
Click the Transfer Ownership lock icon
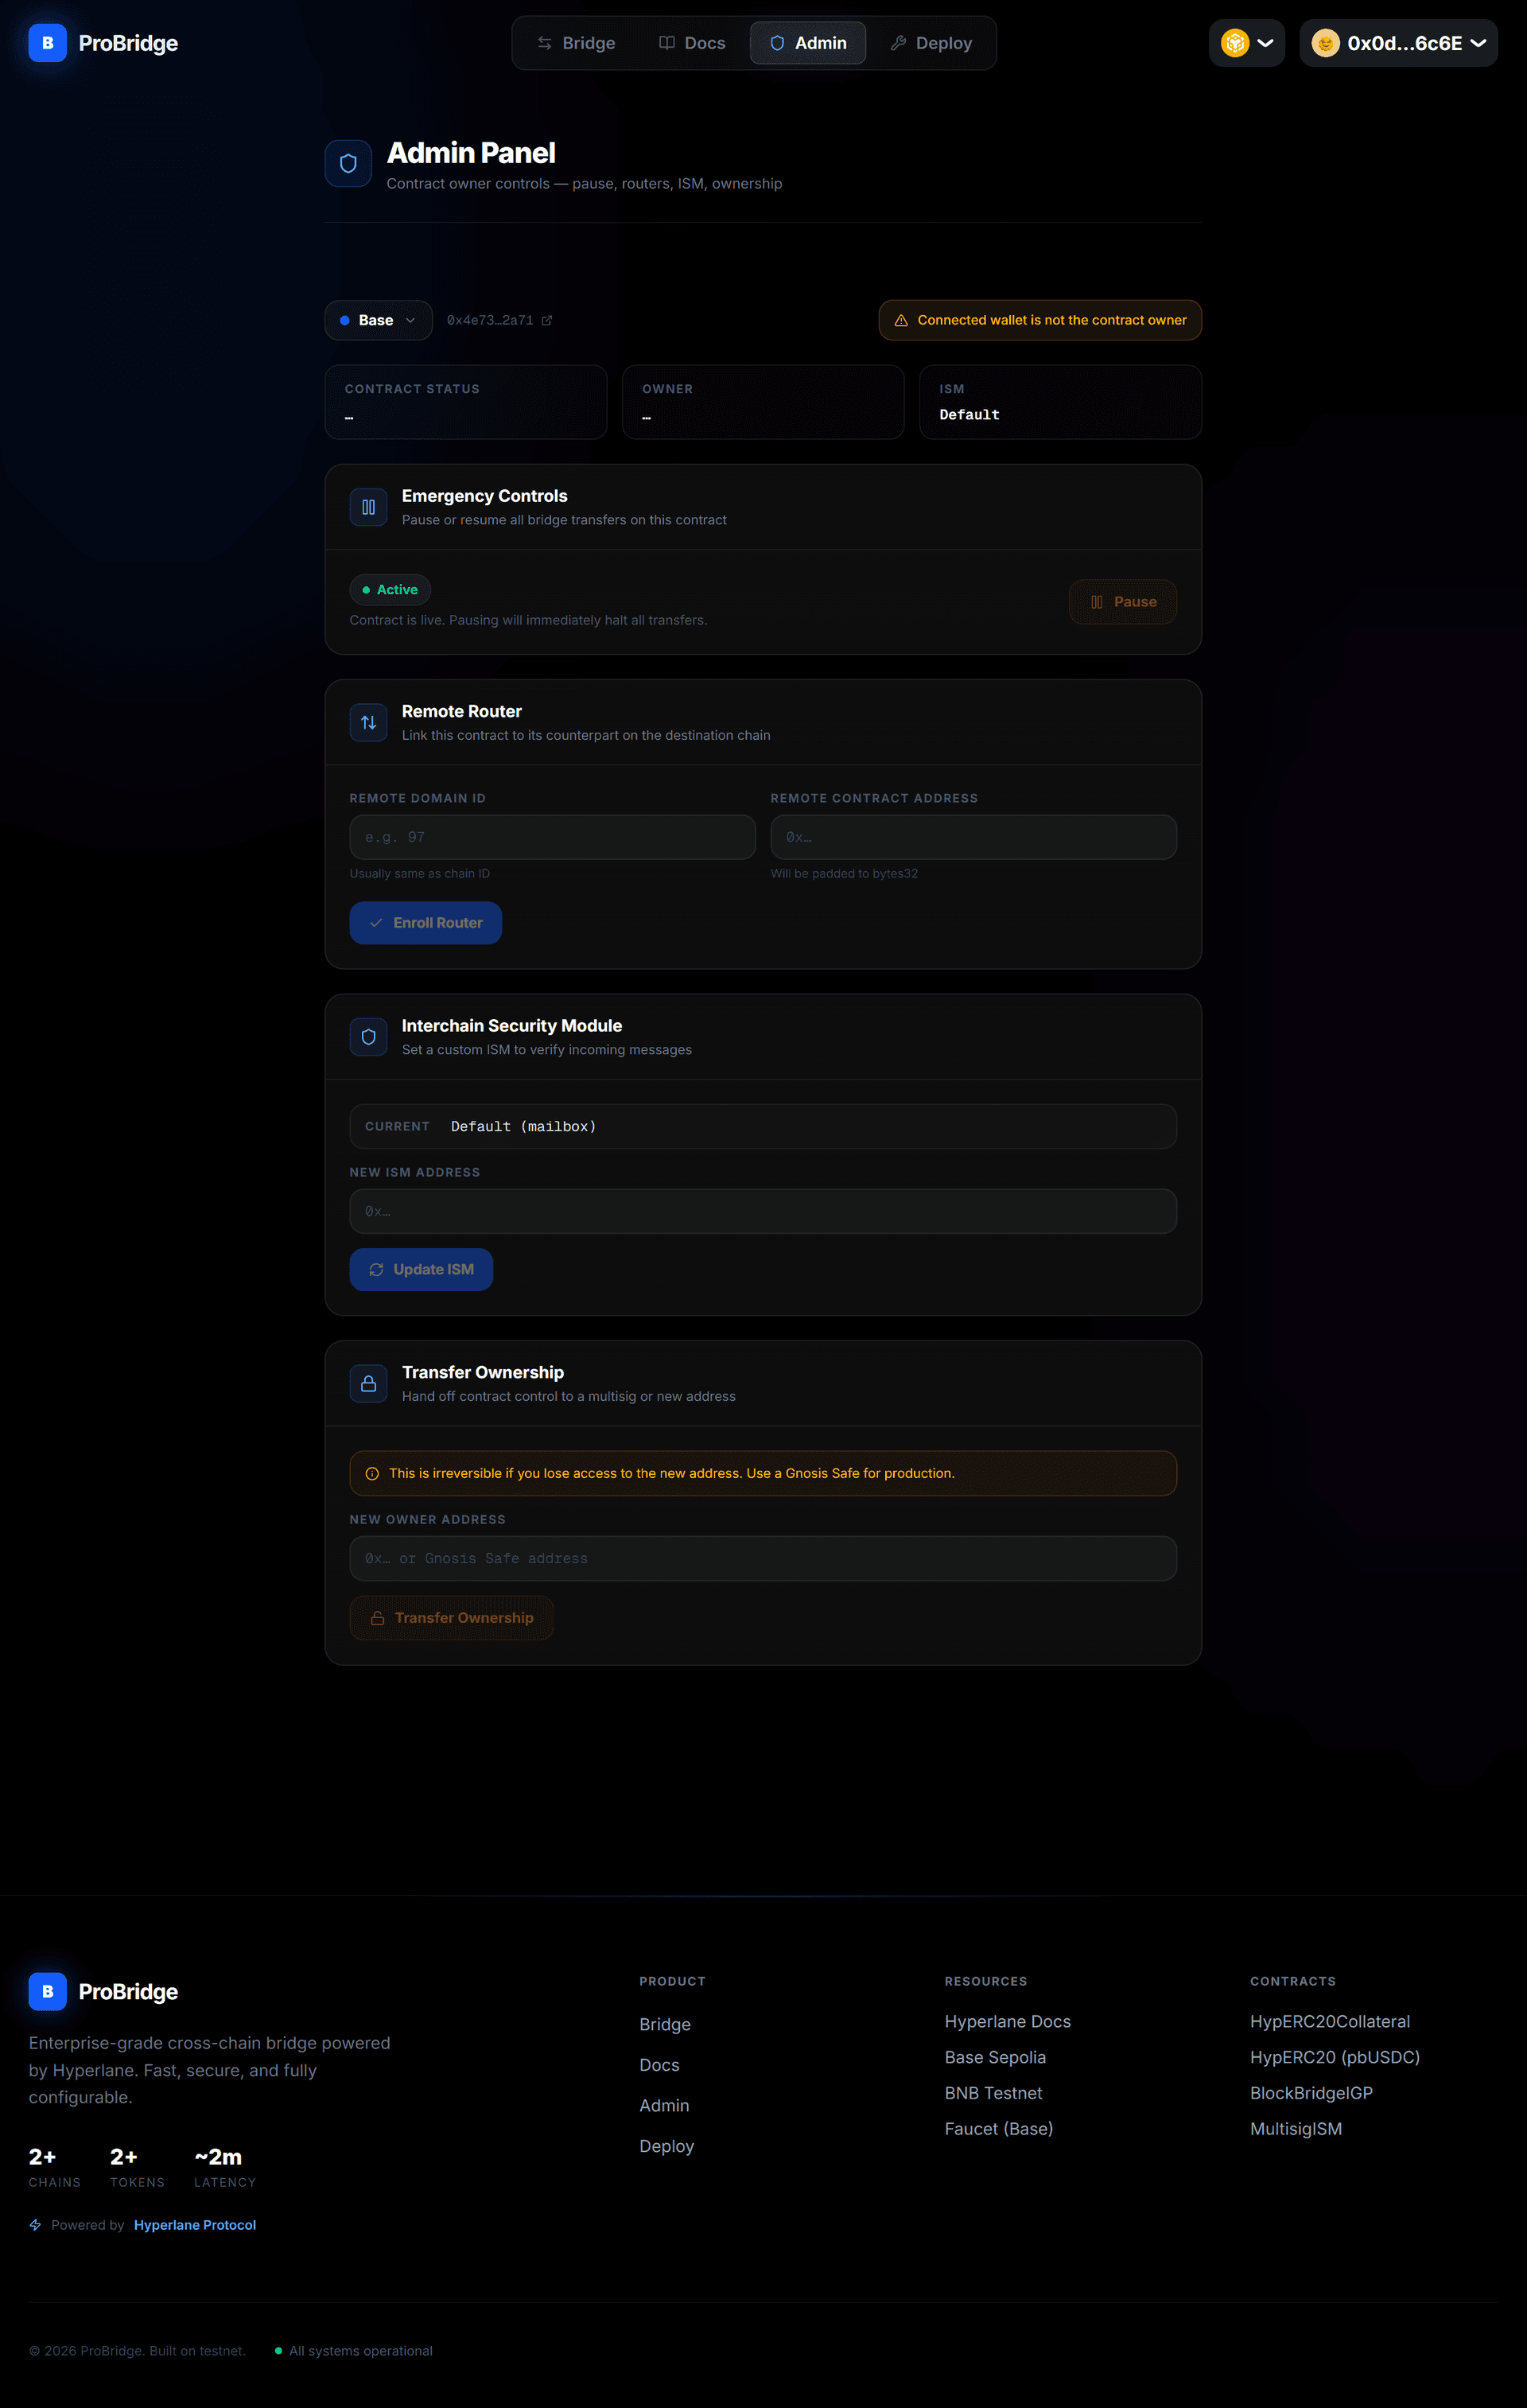[368, 1384]
